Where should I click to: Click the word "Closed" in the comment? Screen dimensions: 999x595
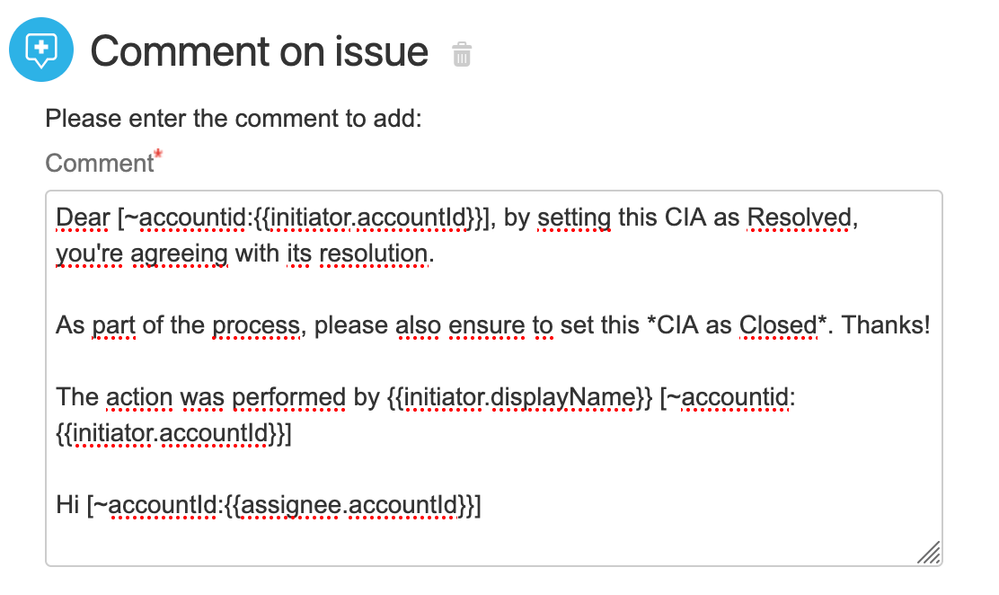(777, 326)
